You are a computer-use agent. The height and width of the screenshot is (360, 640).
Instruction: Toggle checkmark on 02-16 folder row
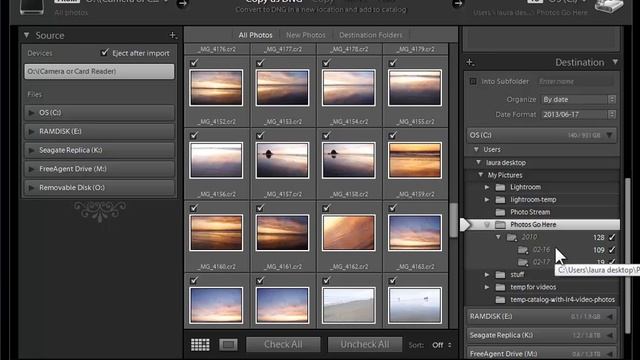[x=612, y=250]
